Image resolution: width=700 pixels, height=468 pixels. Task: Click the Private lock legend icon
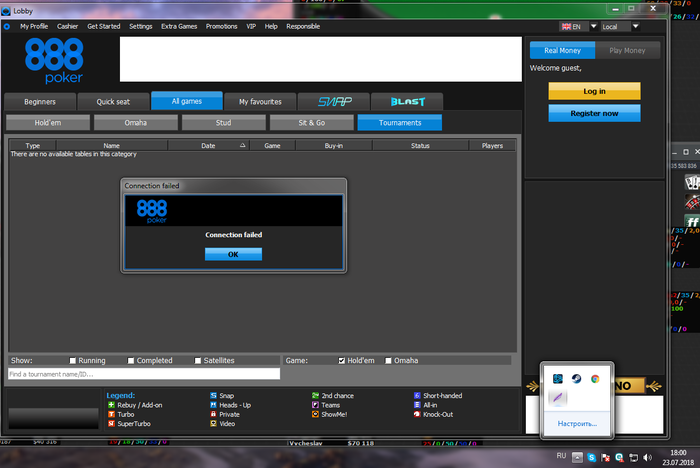coord(213,414)
